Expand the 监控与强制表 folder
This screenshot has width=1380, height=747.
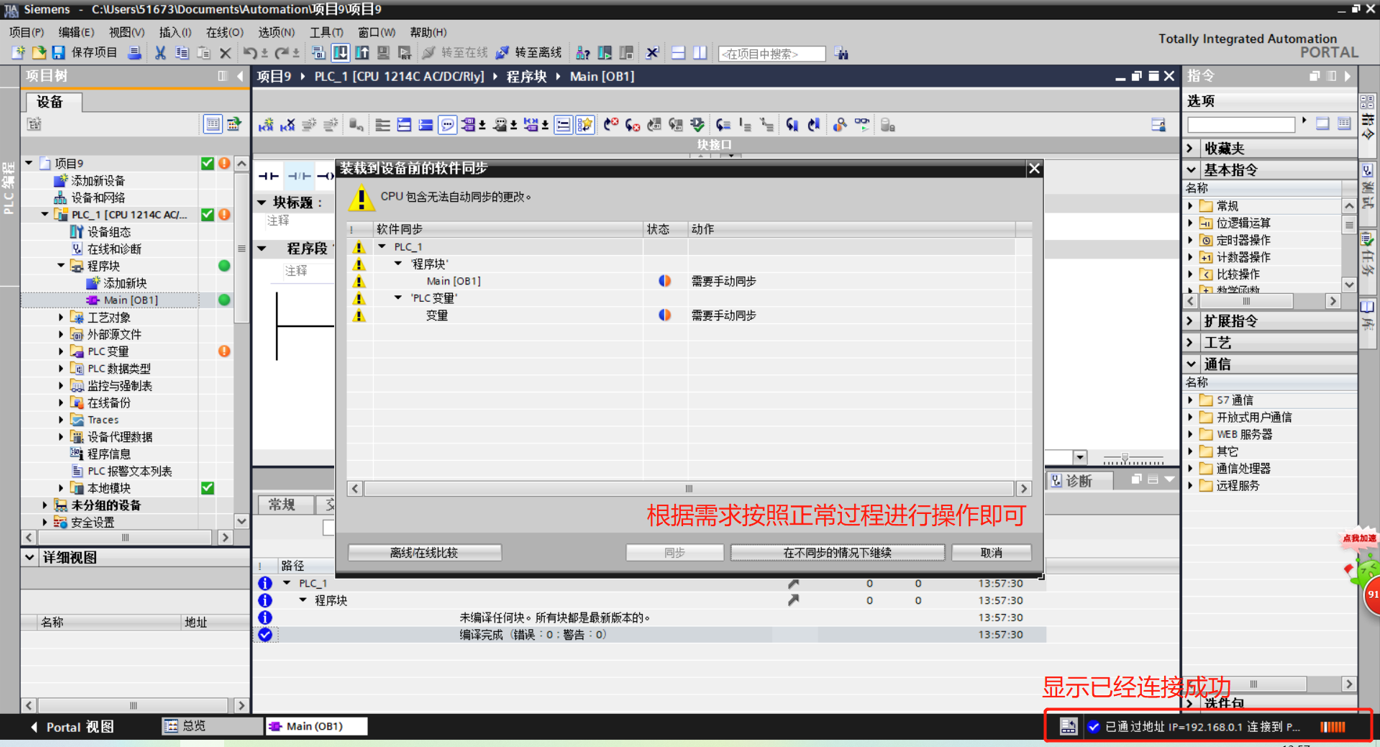61,385
